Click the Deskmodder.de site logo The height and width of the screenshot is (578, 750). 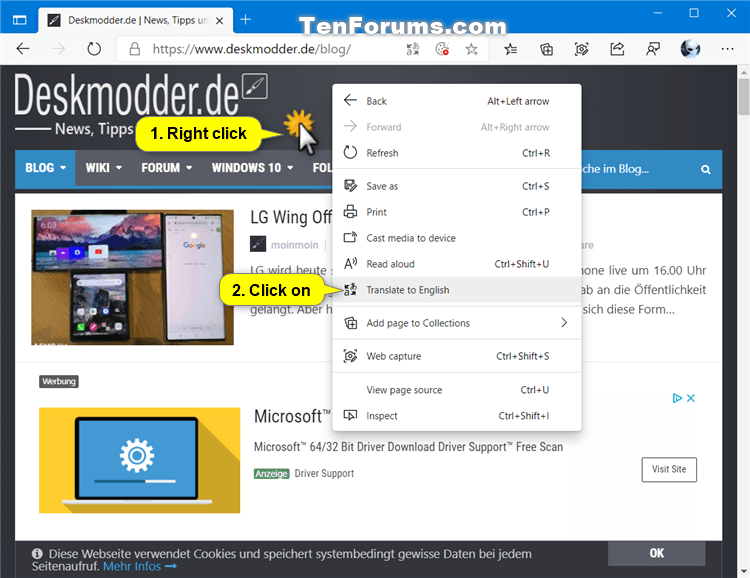pos(141,95)
